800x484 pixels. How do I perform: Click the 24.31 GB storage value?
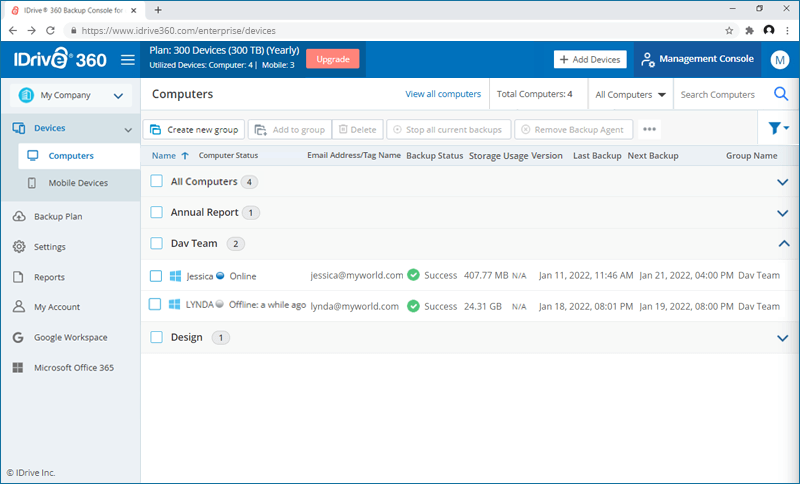coord(483,307)
